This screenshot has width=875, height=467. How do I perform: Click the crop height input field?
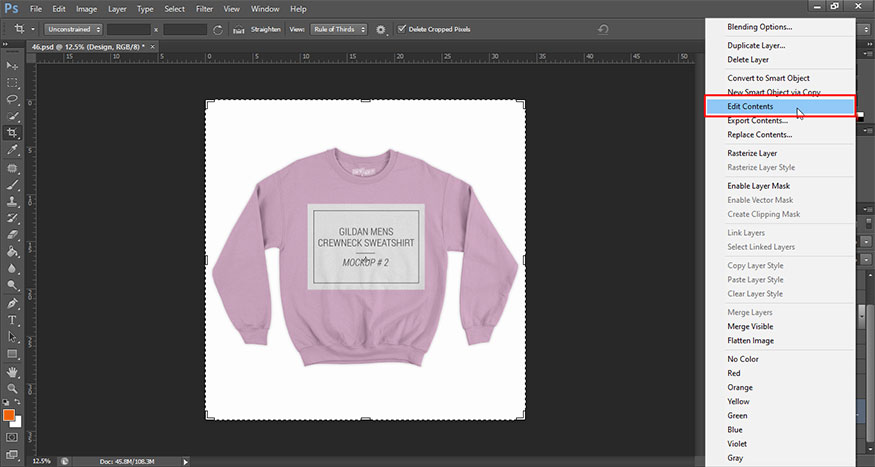tap(185, 30)
